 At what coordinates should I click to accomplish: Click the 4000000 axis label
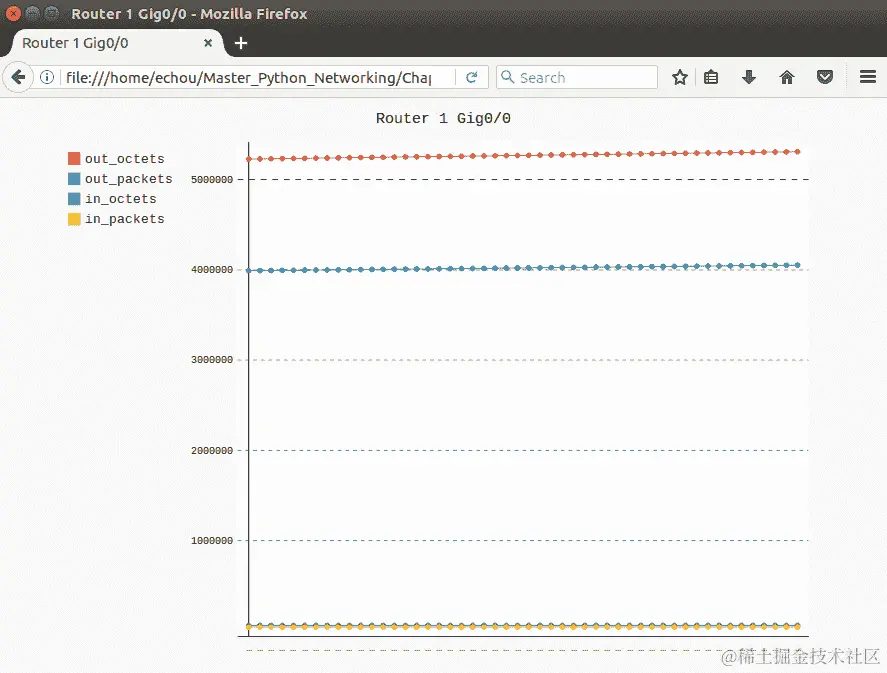[212, 270]
